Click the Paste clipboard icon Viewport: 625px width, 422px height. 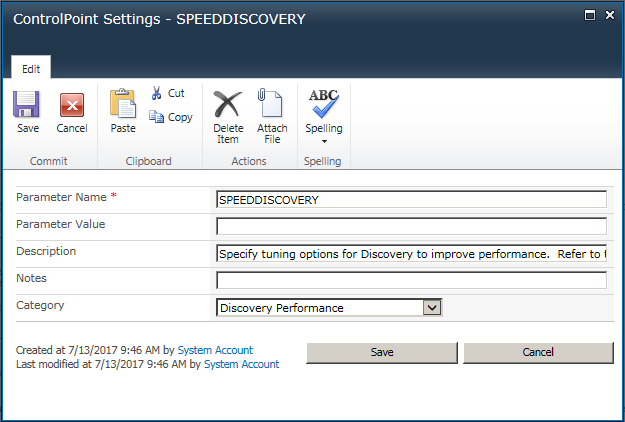pyautogui.click(x=123, y=105)
